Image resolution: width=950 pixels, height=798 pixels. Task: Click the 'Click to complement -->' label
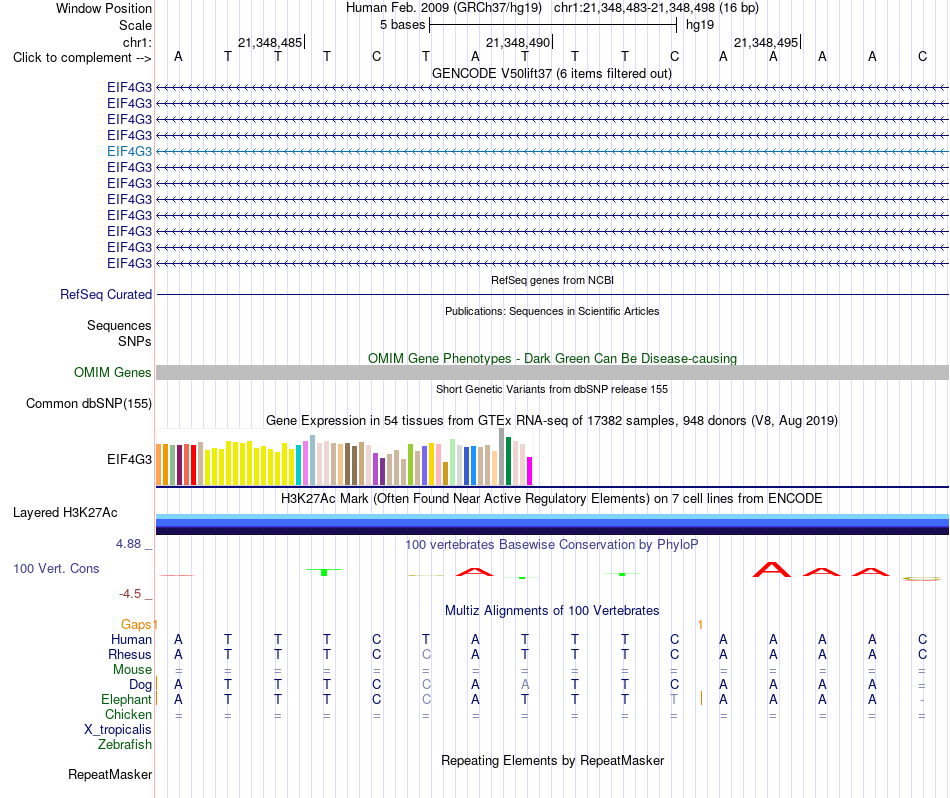click(x=82, y=58)
